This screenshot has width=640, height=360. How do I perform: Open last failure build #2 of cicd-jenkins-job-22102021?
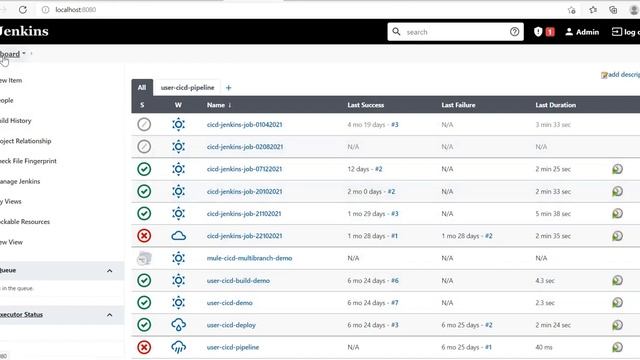click(x=489, y=236)
